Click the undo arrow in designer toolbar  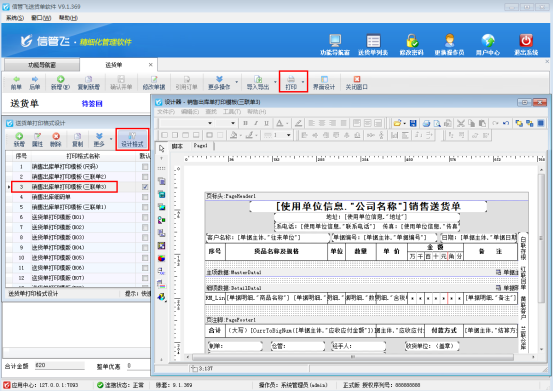(x=506, y=123)
